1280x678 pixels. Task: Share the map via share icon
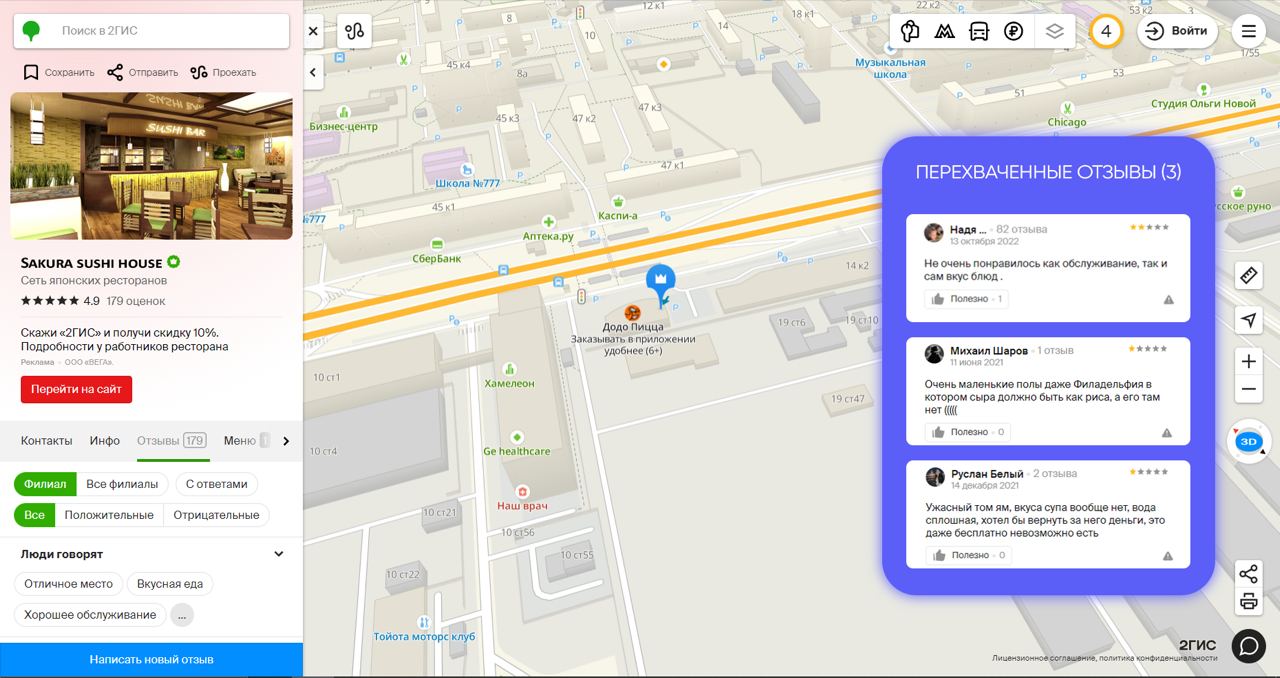coord(1248,574)
